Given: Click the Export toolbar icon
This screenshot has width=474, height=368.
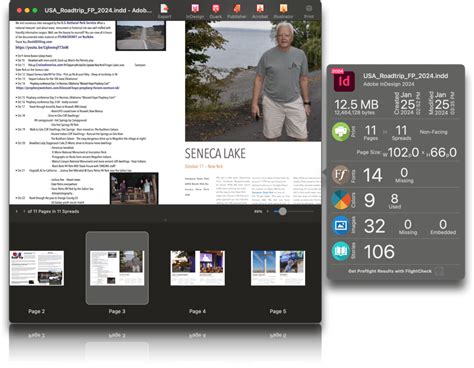Looking at the screenshot, I should [x=164, y=11].
